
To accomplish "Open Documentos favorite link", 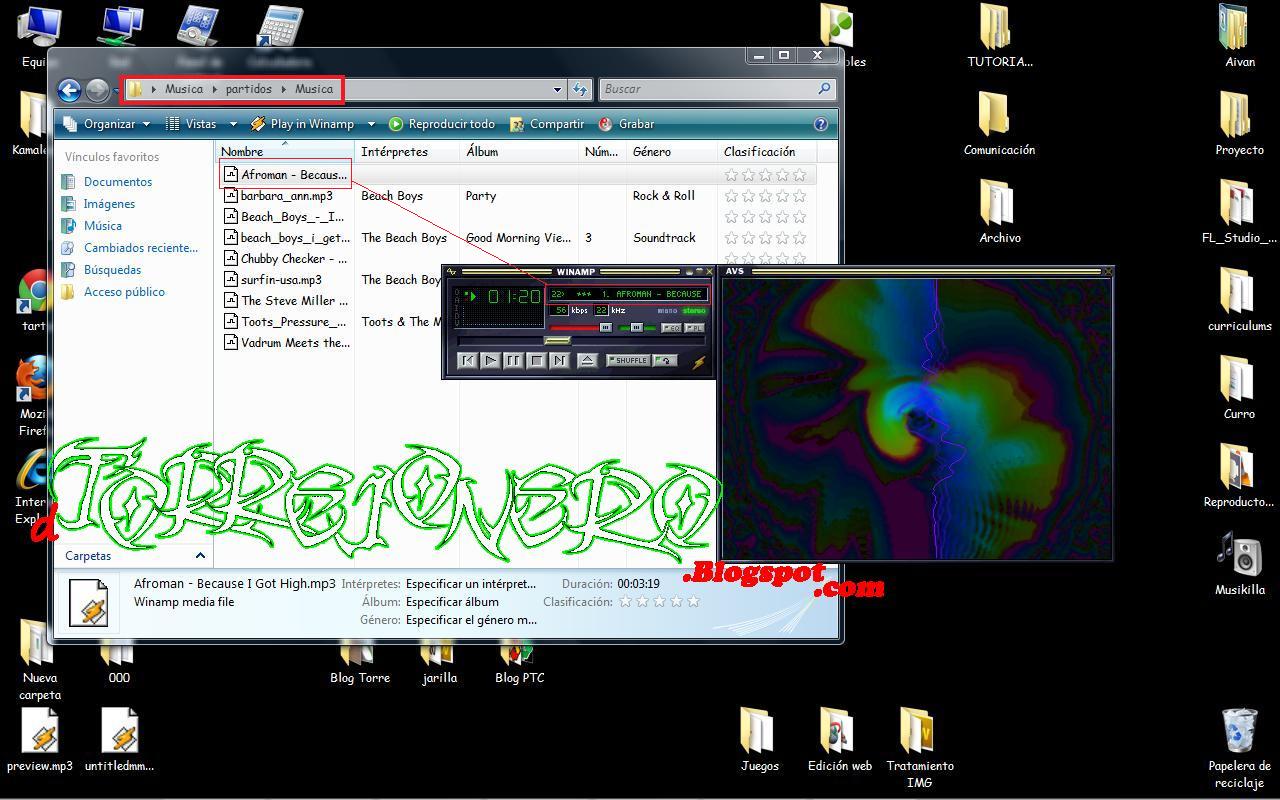I will 118,182.
